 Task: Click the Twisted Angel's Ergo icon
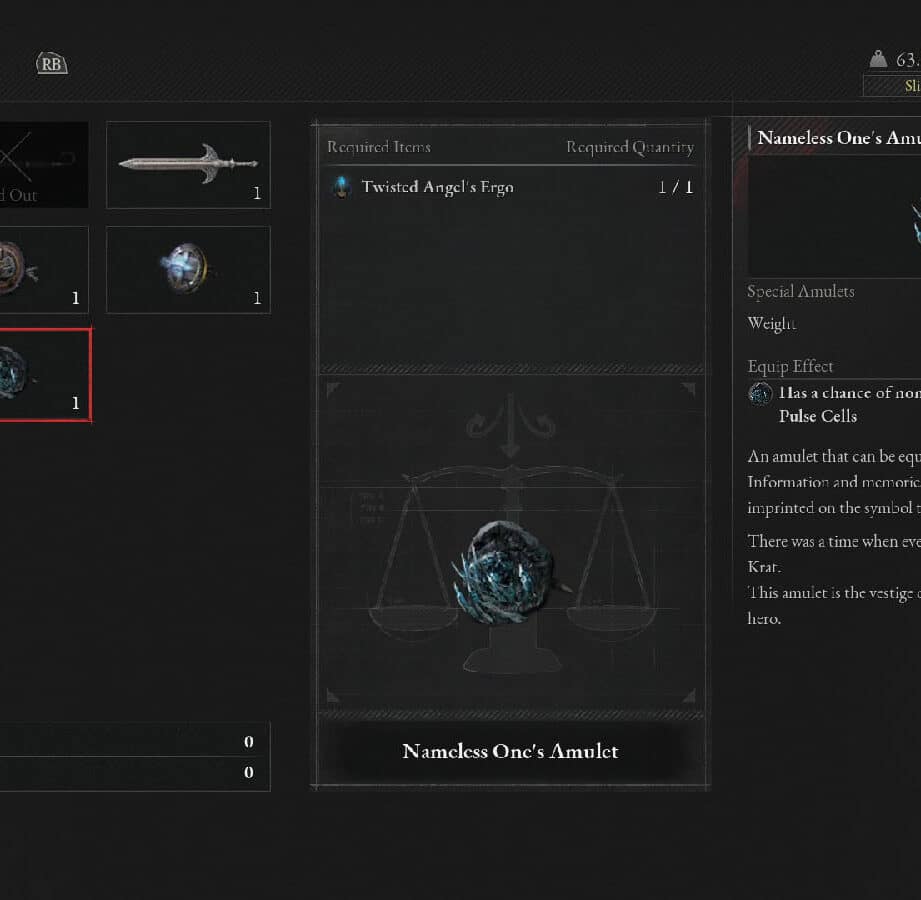pos(341,187)
